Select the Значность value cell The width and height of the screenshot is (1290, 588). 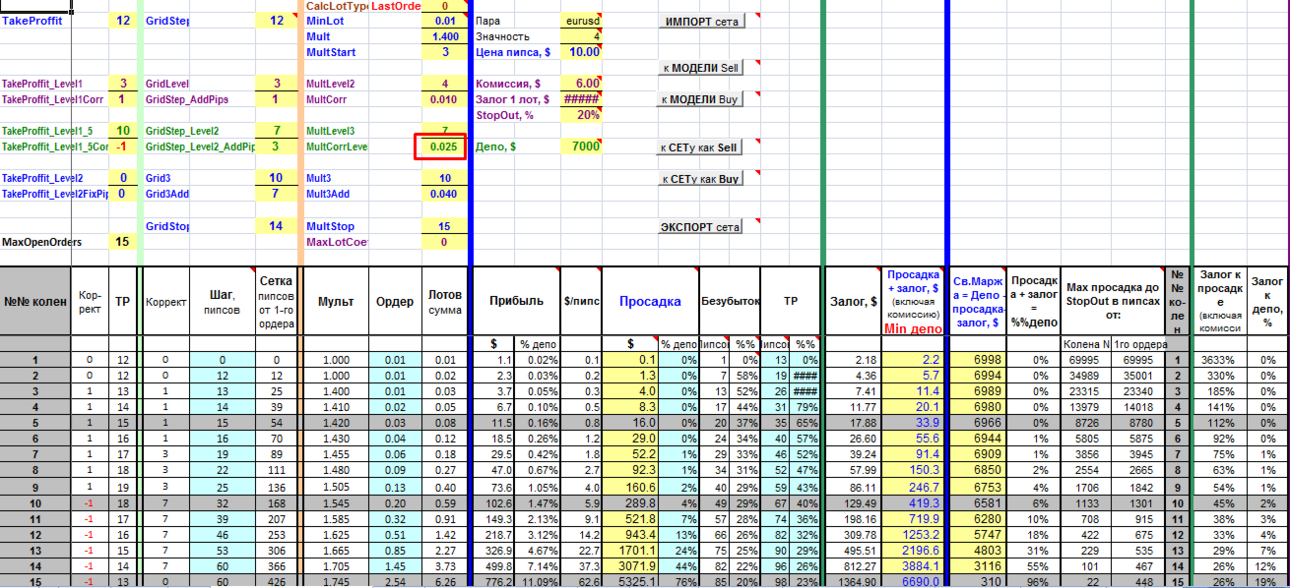582,36
